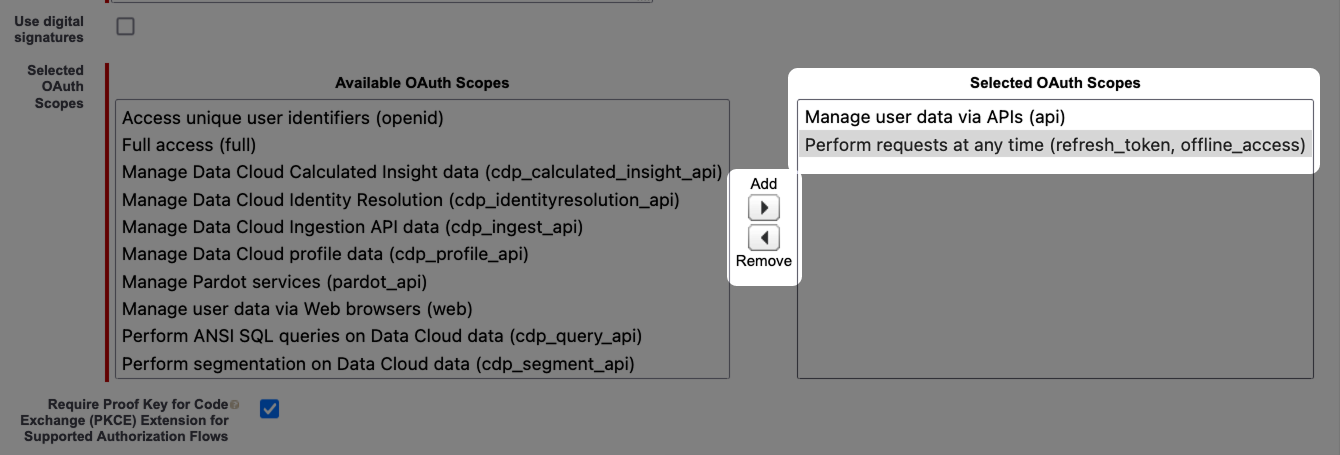This screenshot has height=455, width=1340.
Task: Select Manage Pardot services (pardot_api)
Action: click(x=274, y=282)
